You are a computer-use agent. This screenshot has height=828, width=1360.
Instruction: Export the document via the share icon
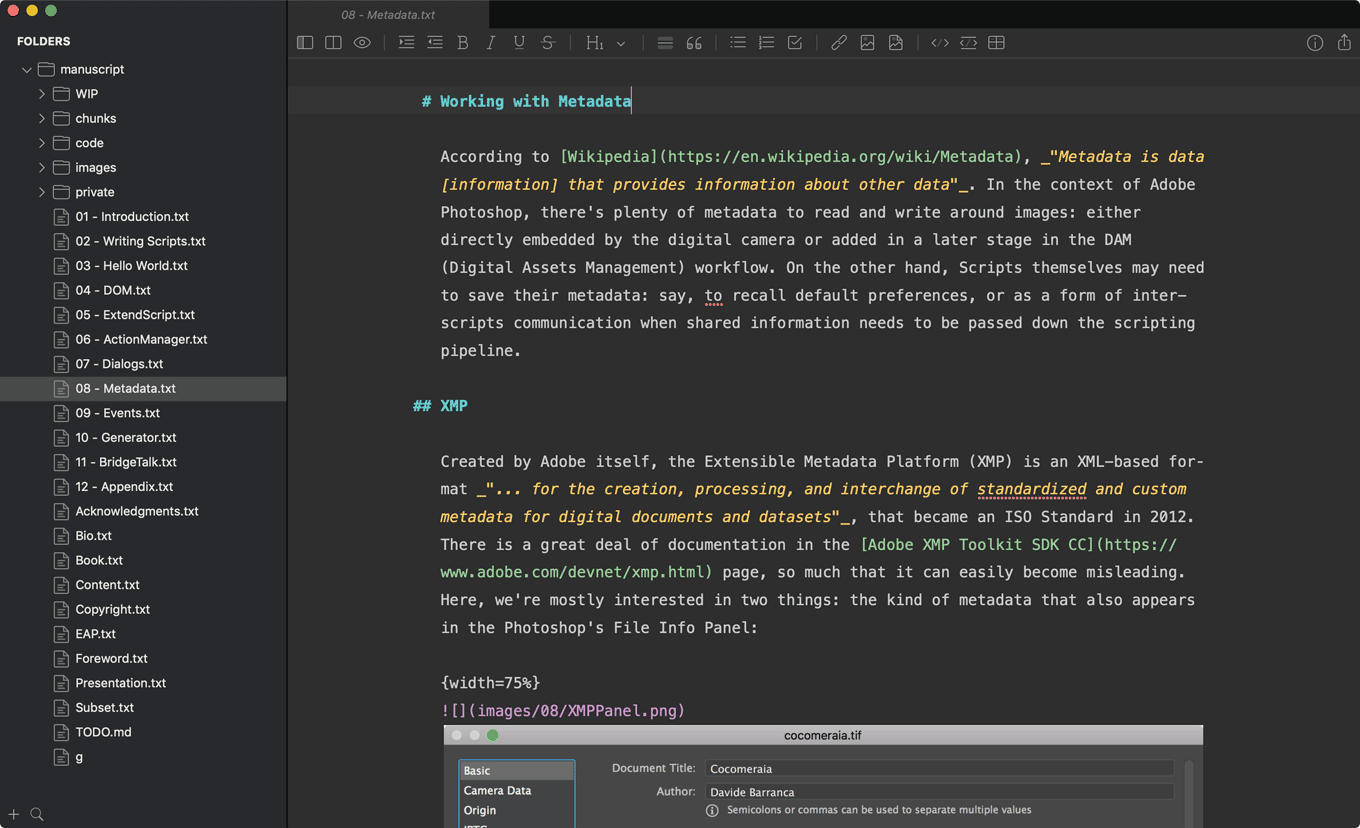tap(1343, 43)
